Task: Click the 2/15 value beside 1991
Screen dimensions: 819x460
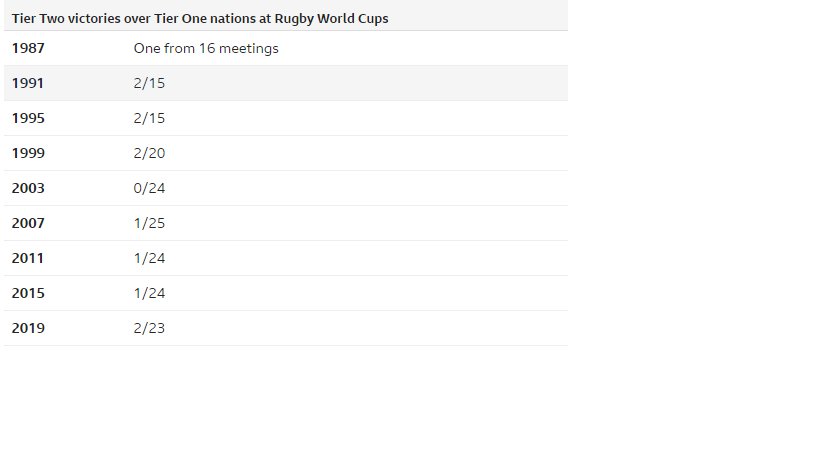Action: pos(149,83)
